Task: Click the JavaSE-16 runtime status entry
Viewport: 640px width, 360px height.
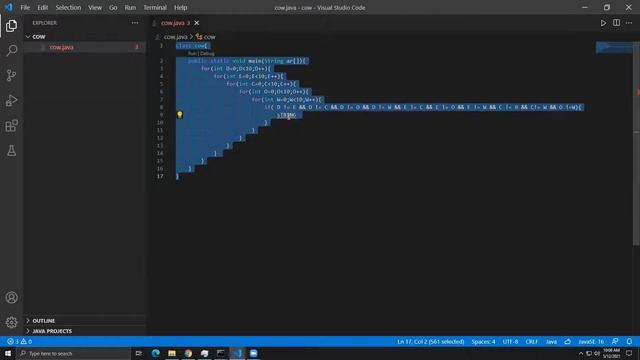Action: (591, 342)
